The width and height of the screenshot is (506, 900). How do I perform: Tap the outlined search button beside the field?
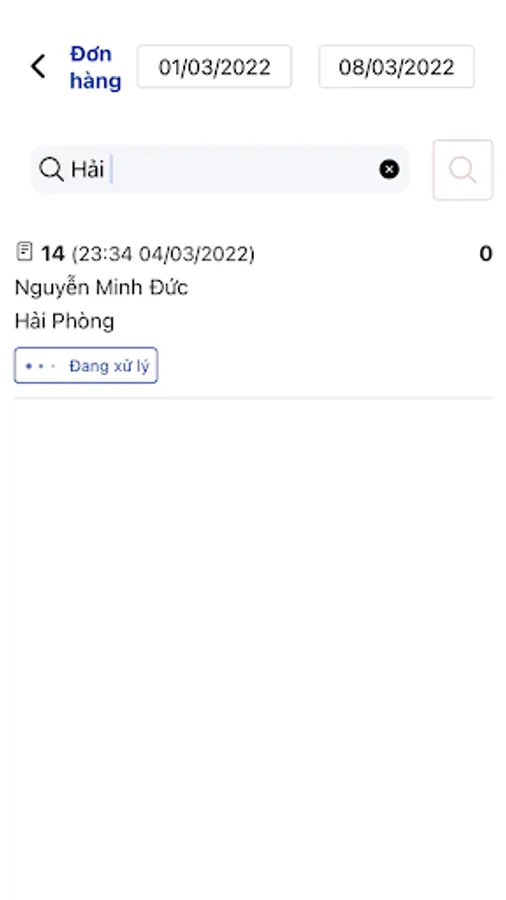tap(462, 170)
